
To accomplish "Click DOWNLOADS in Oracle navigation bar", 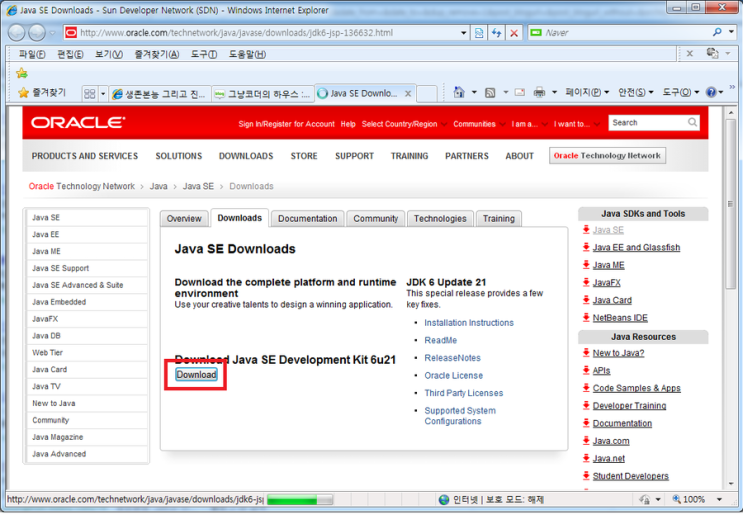I will coord(246,156).
